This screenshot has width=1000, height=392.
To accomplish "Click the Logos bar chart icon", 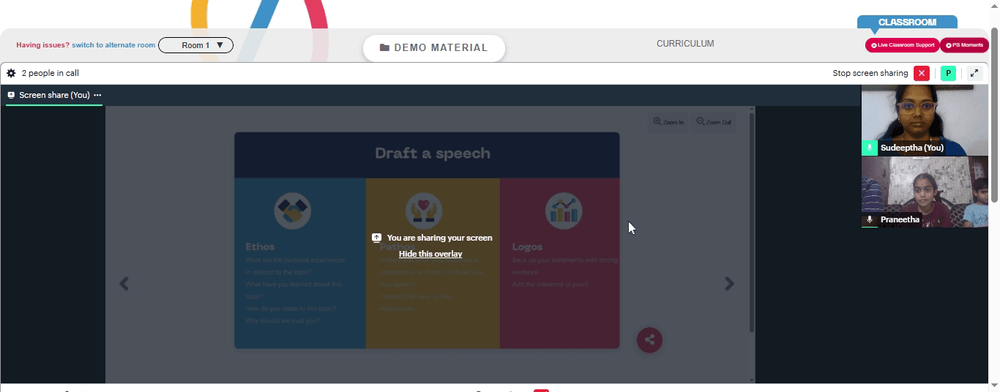I will coord(564,211).
